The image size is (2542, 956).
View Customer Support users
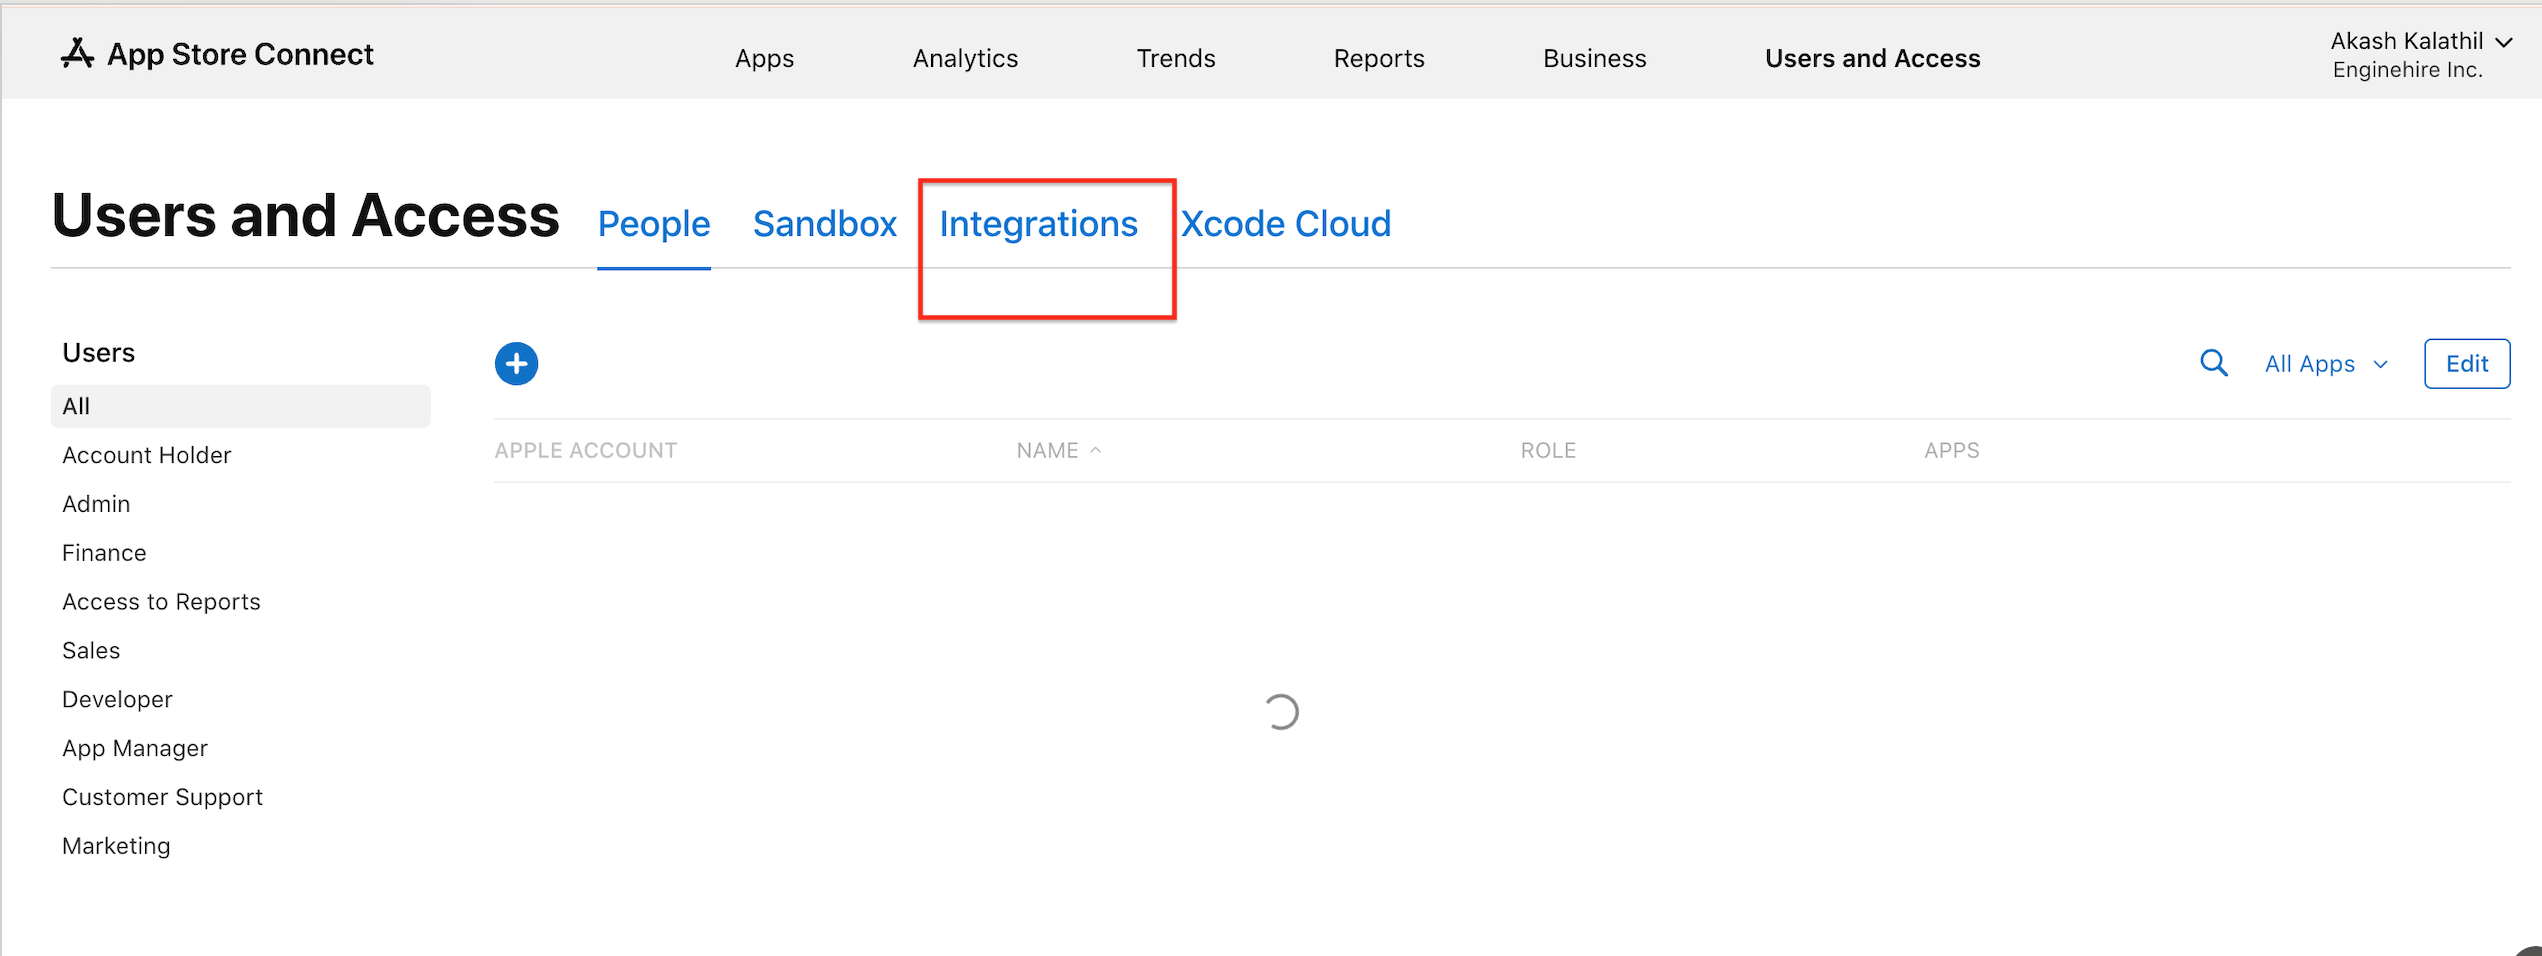point(162,796)
